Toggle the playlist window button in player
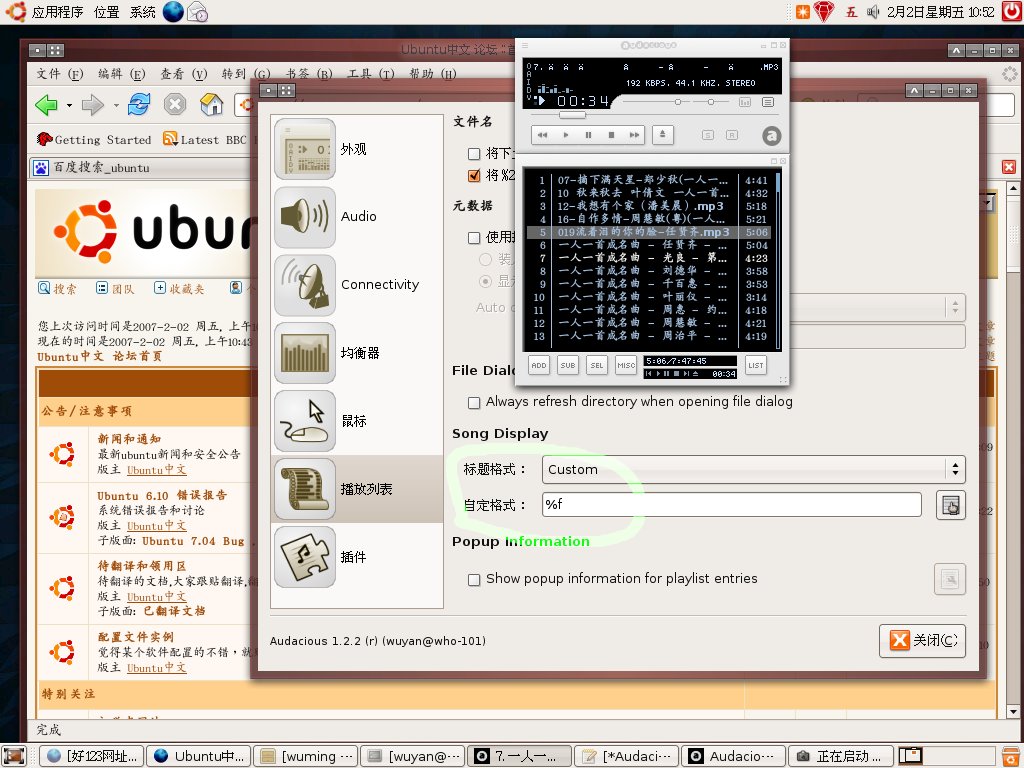Screen dimensions: 1024x768 click(768, 102)
